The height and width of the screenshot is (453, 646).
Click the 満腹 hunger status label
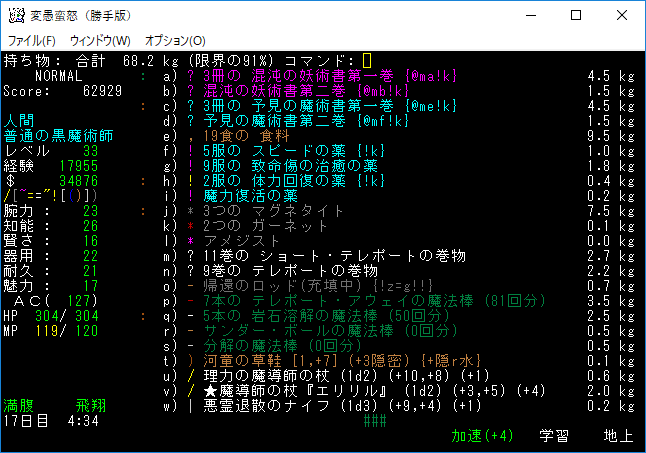click(20, 408)
